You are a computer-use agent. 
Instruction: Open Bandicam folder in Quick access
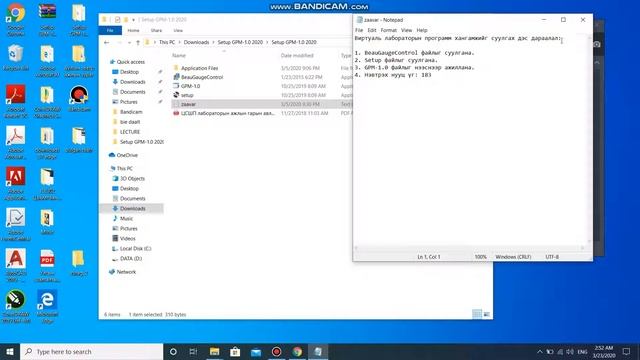(131, 112)
